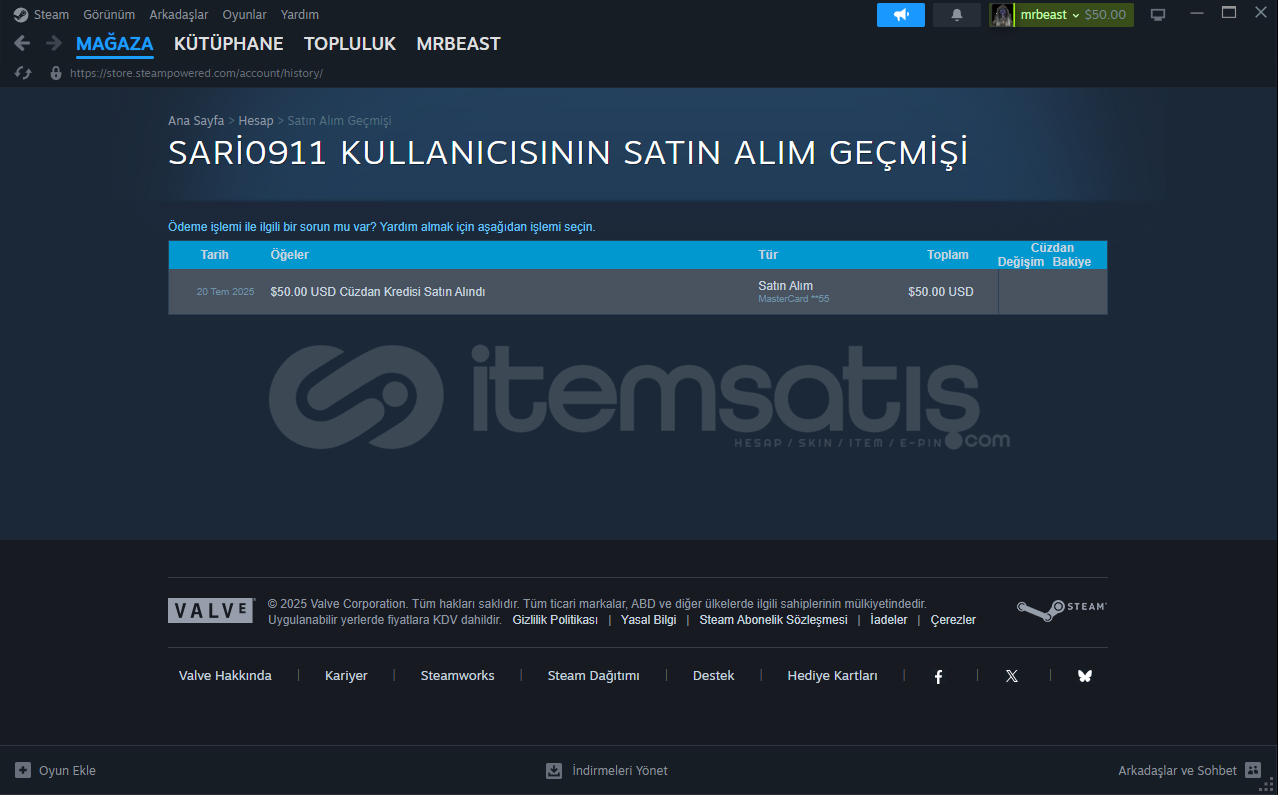Click Oyun Ekle to add a game
The image size is (1278, 795).
(56, 770)
